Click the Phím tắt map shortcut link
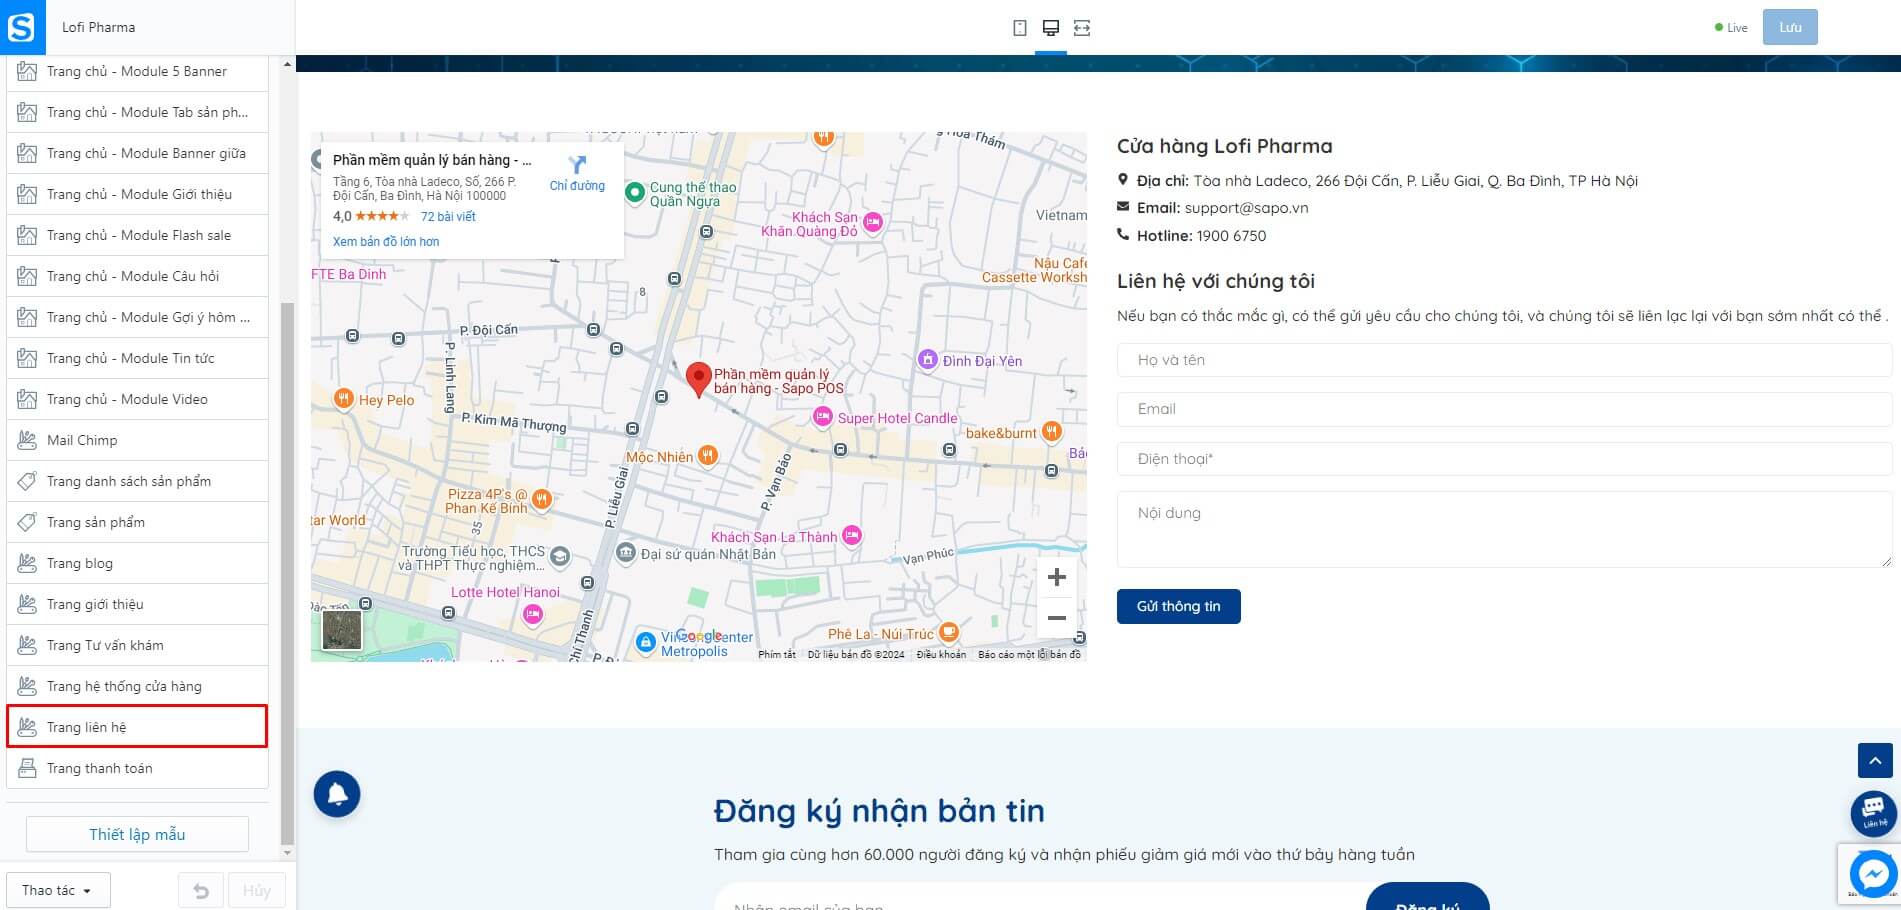 coord(777,654)
